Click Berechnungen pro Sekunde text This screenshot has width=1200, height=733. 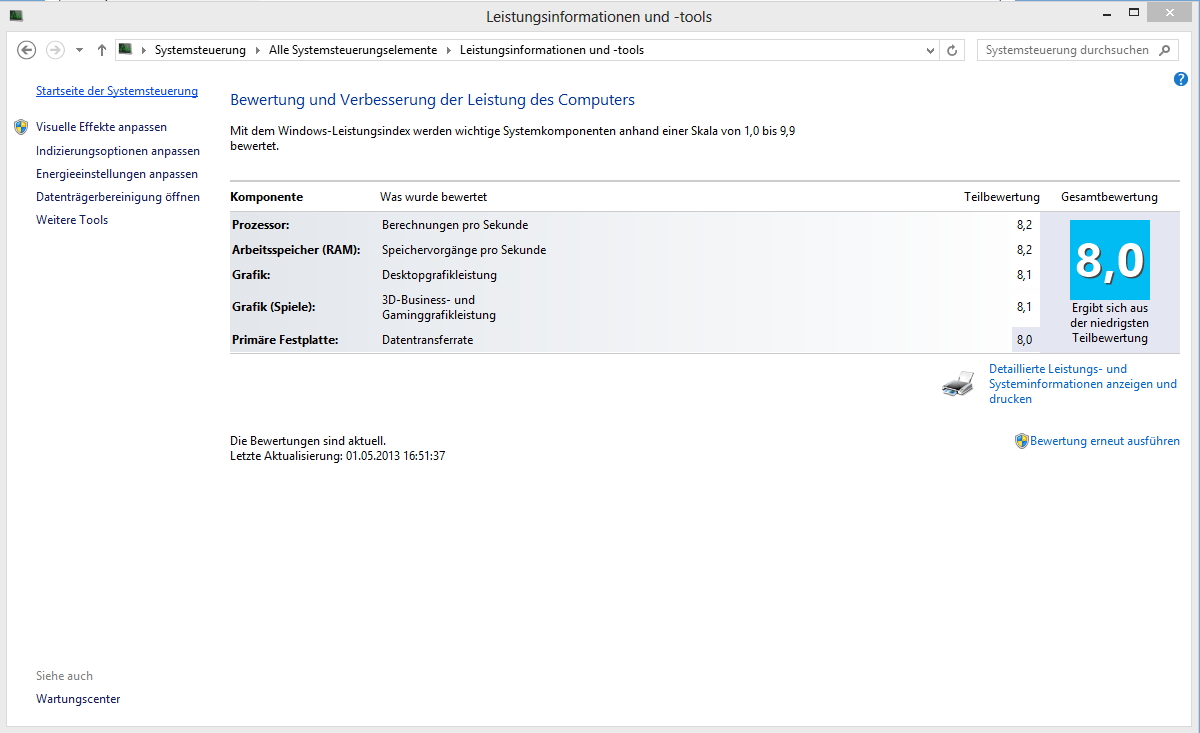tap(455, 225)
